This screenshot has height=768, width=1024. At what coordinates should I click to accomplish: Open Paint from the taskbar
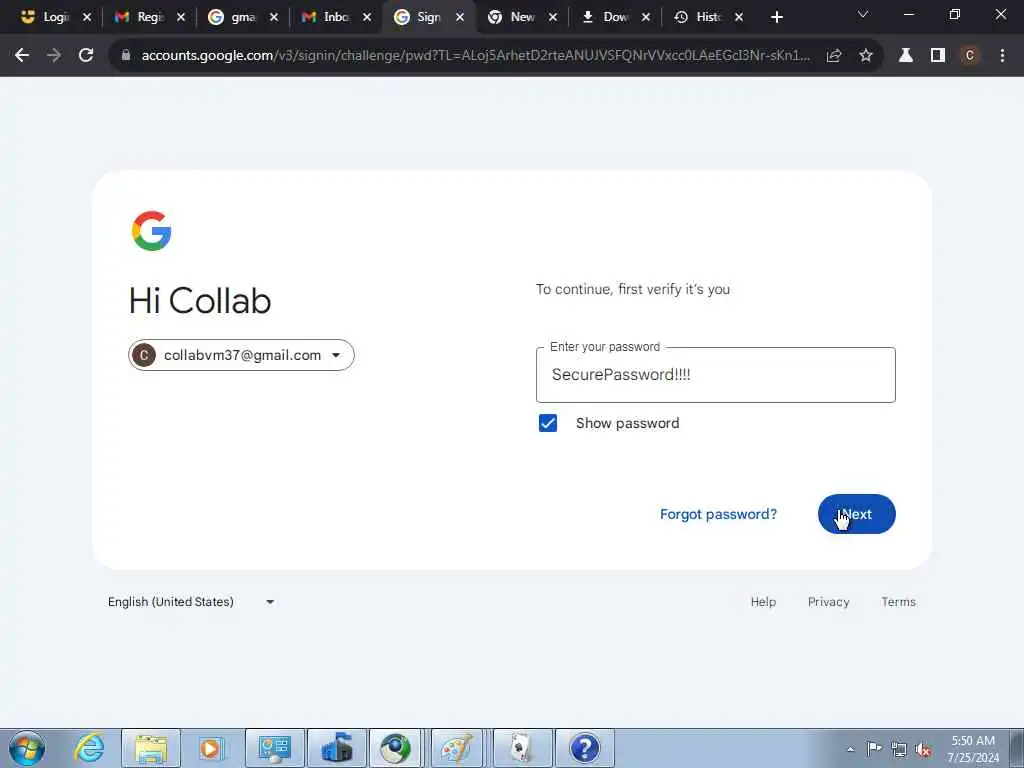click(x=456, y=748)
